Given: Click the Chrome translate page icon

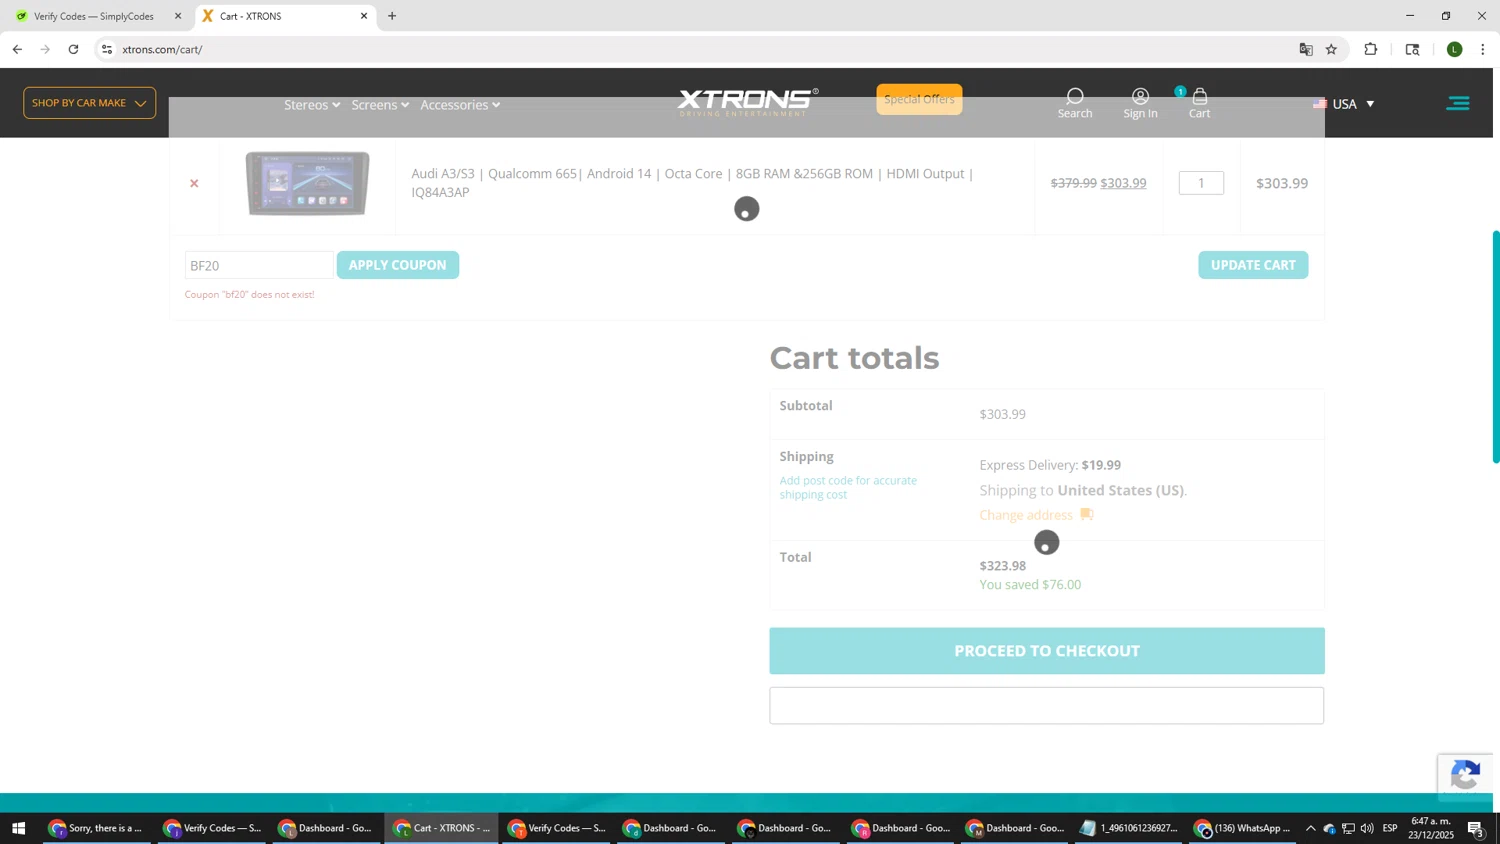Looking at the screenshot, I should click(x=1305, y=49).
